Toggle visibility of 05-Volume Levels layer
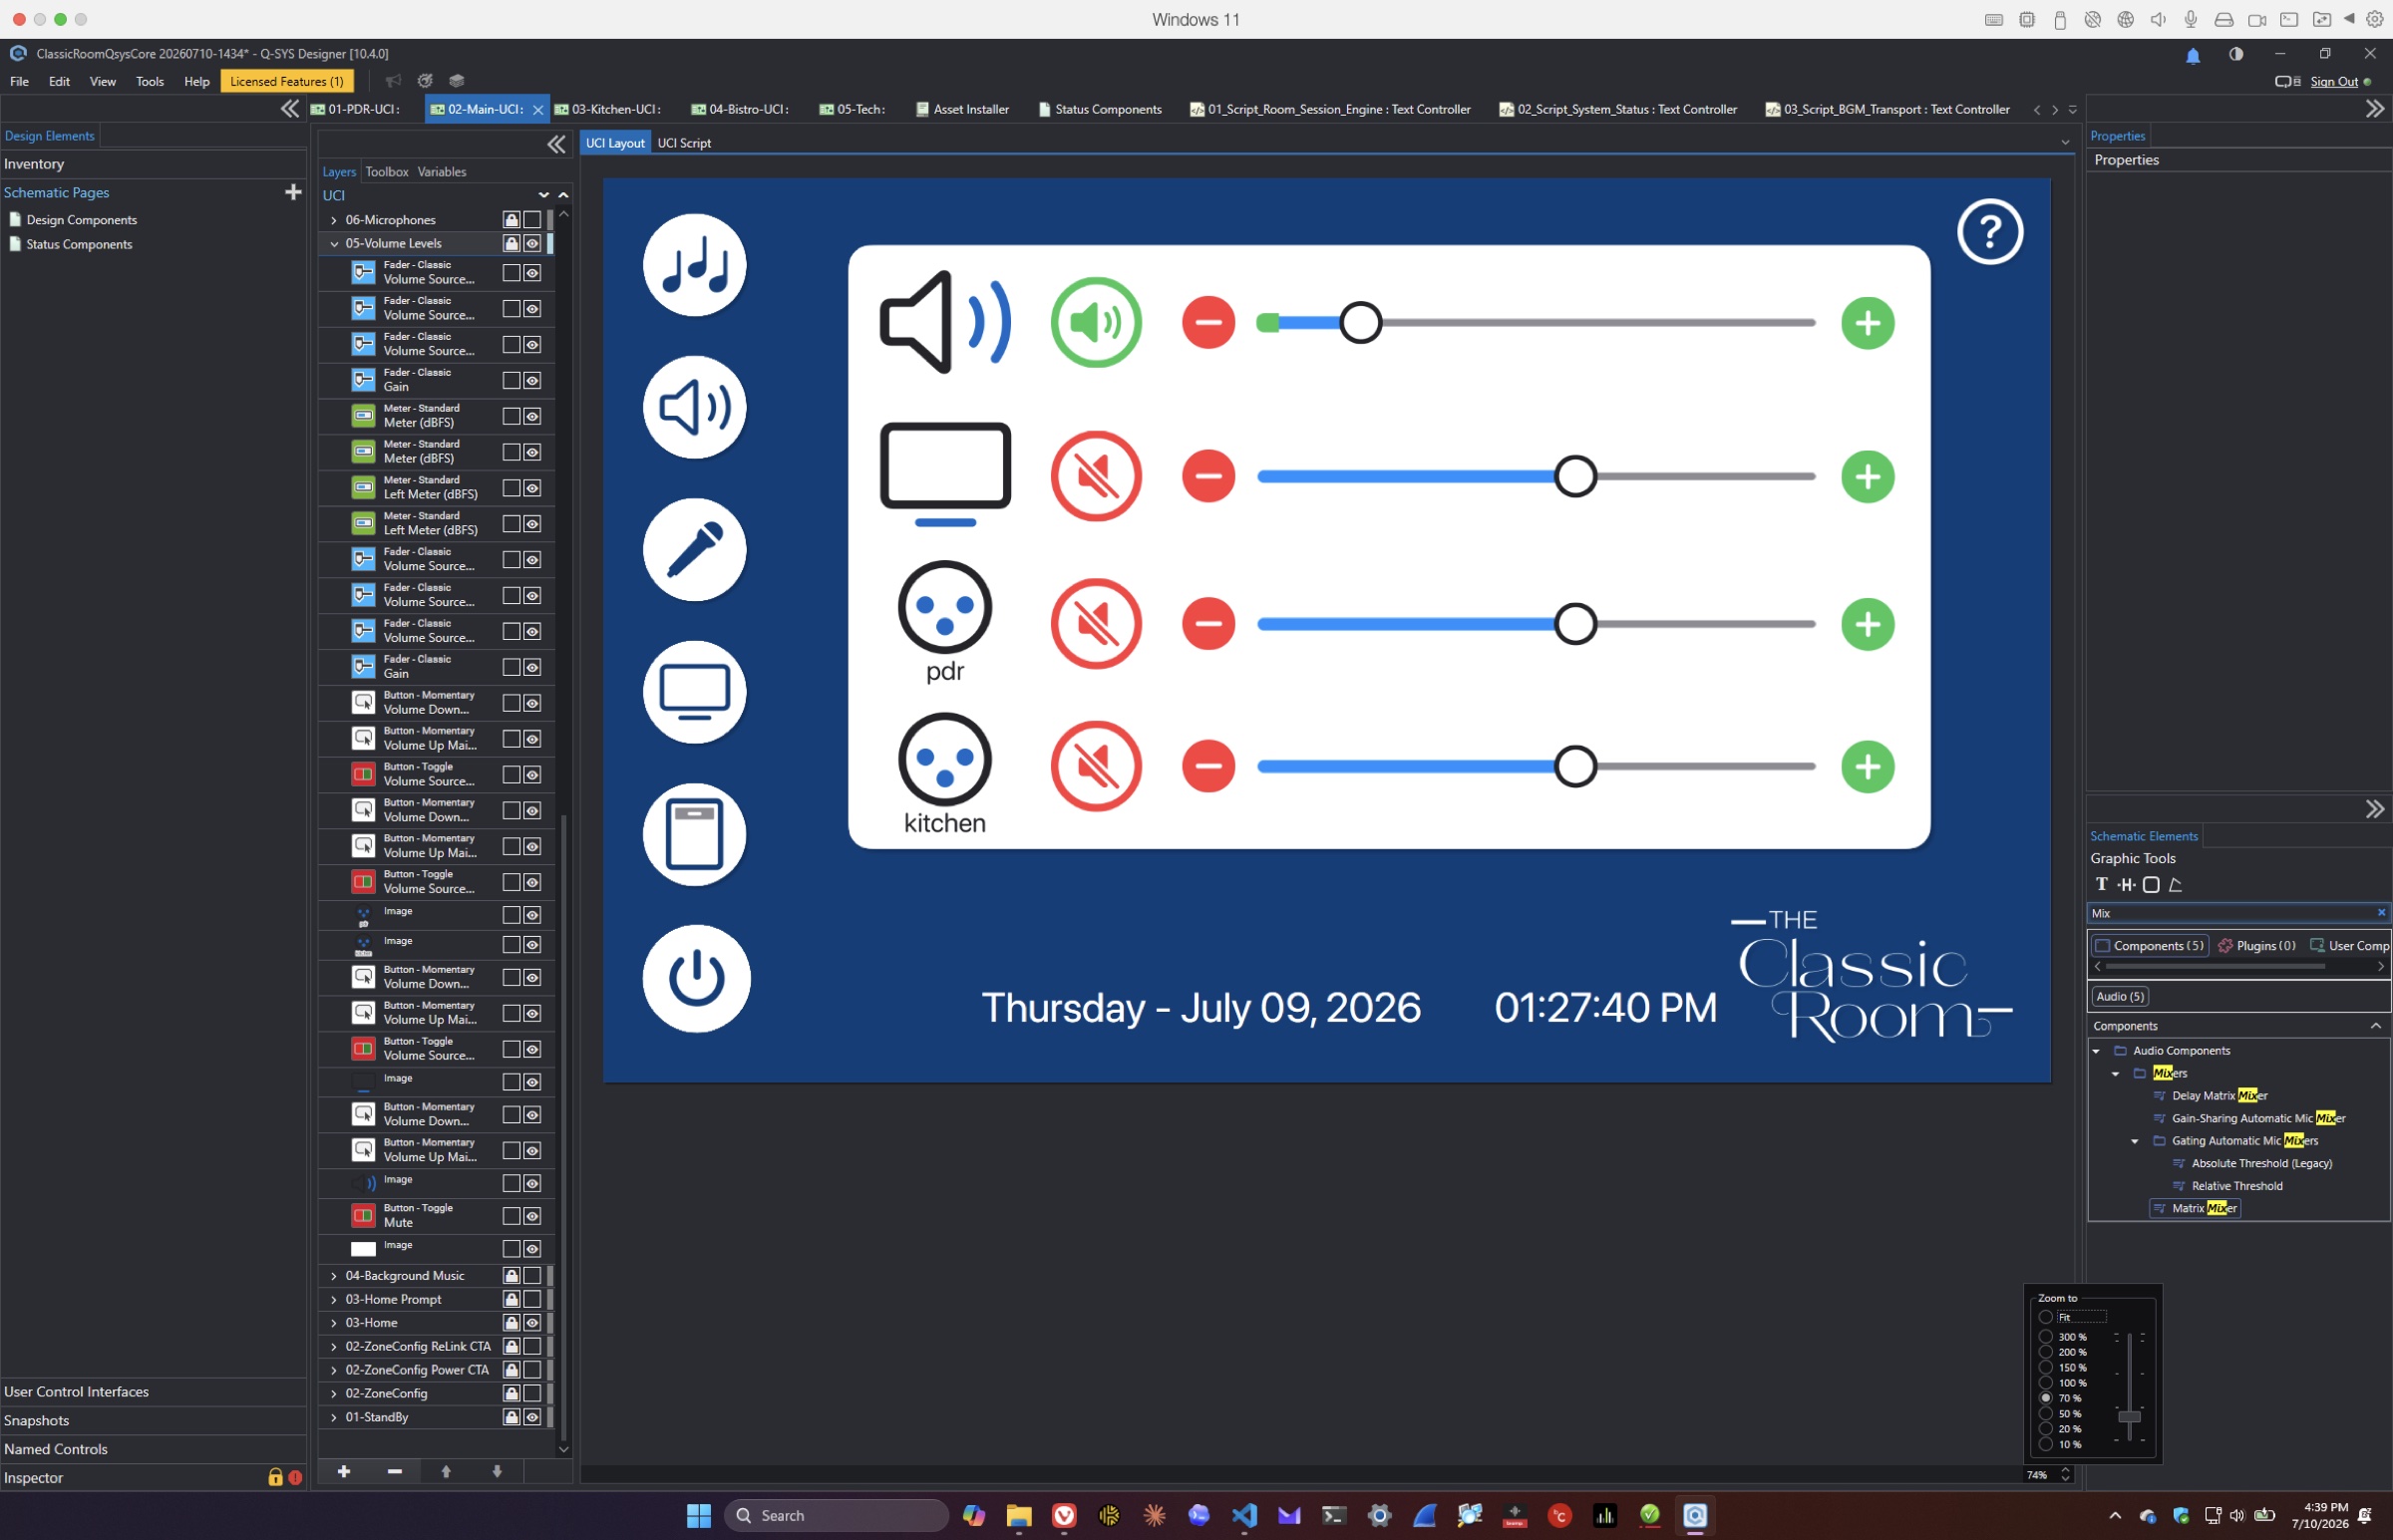 (x=532, y=243)
